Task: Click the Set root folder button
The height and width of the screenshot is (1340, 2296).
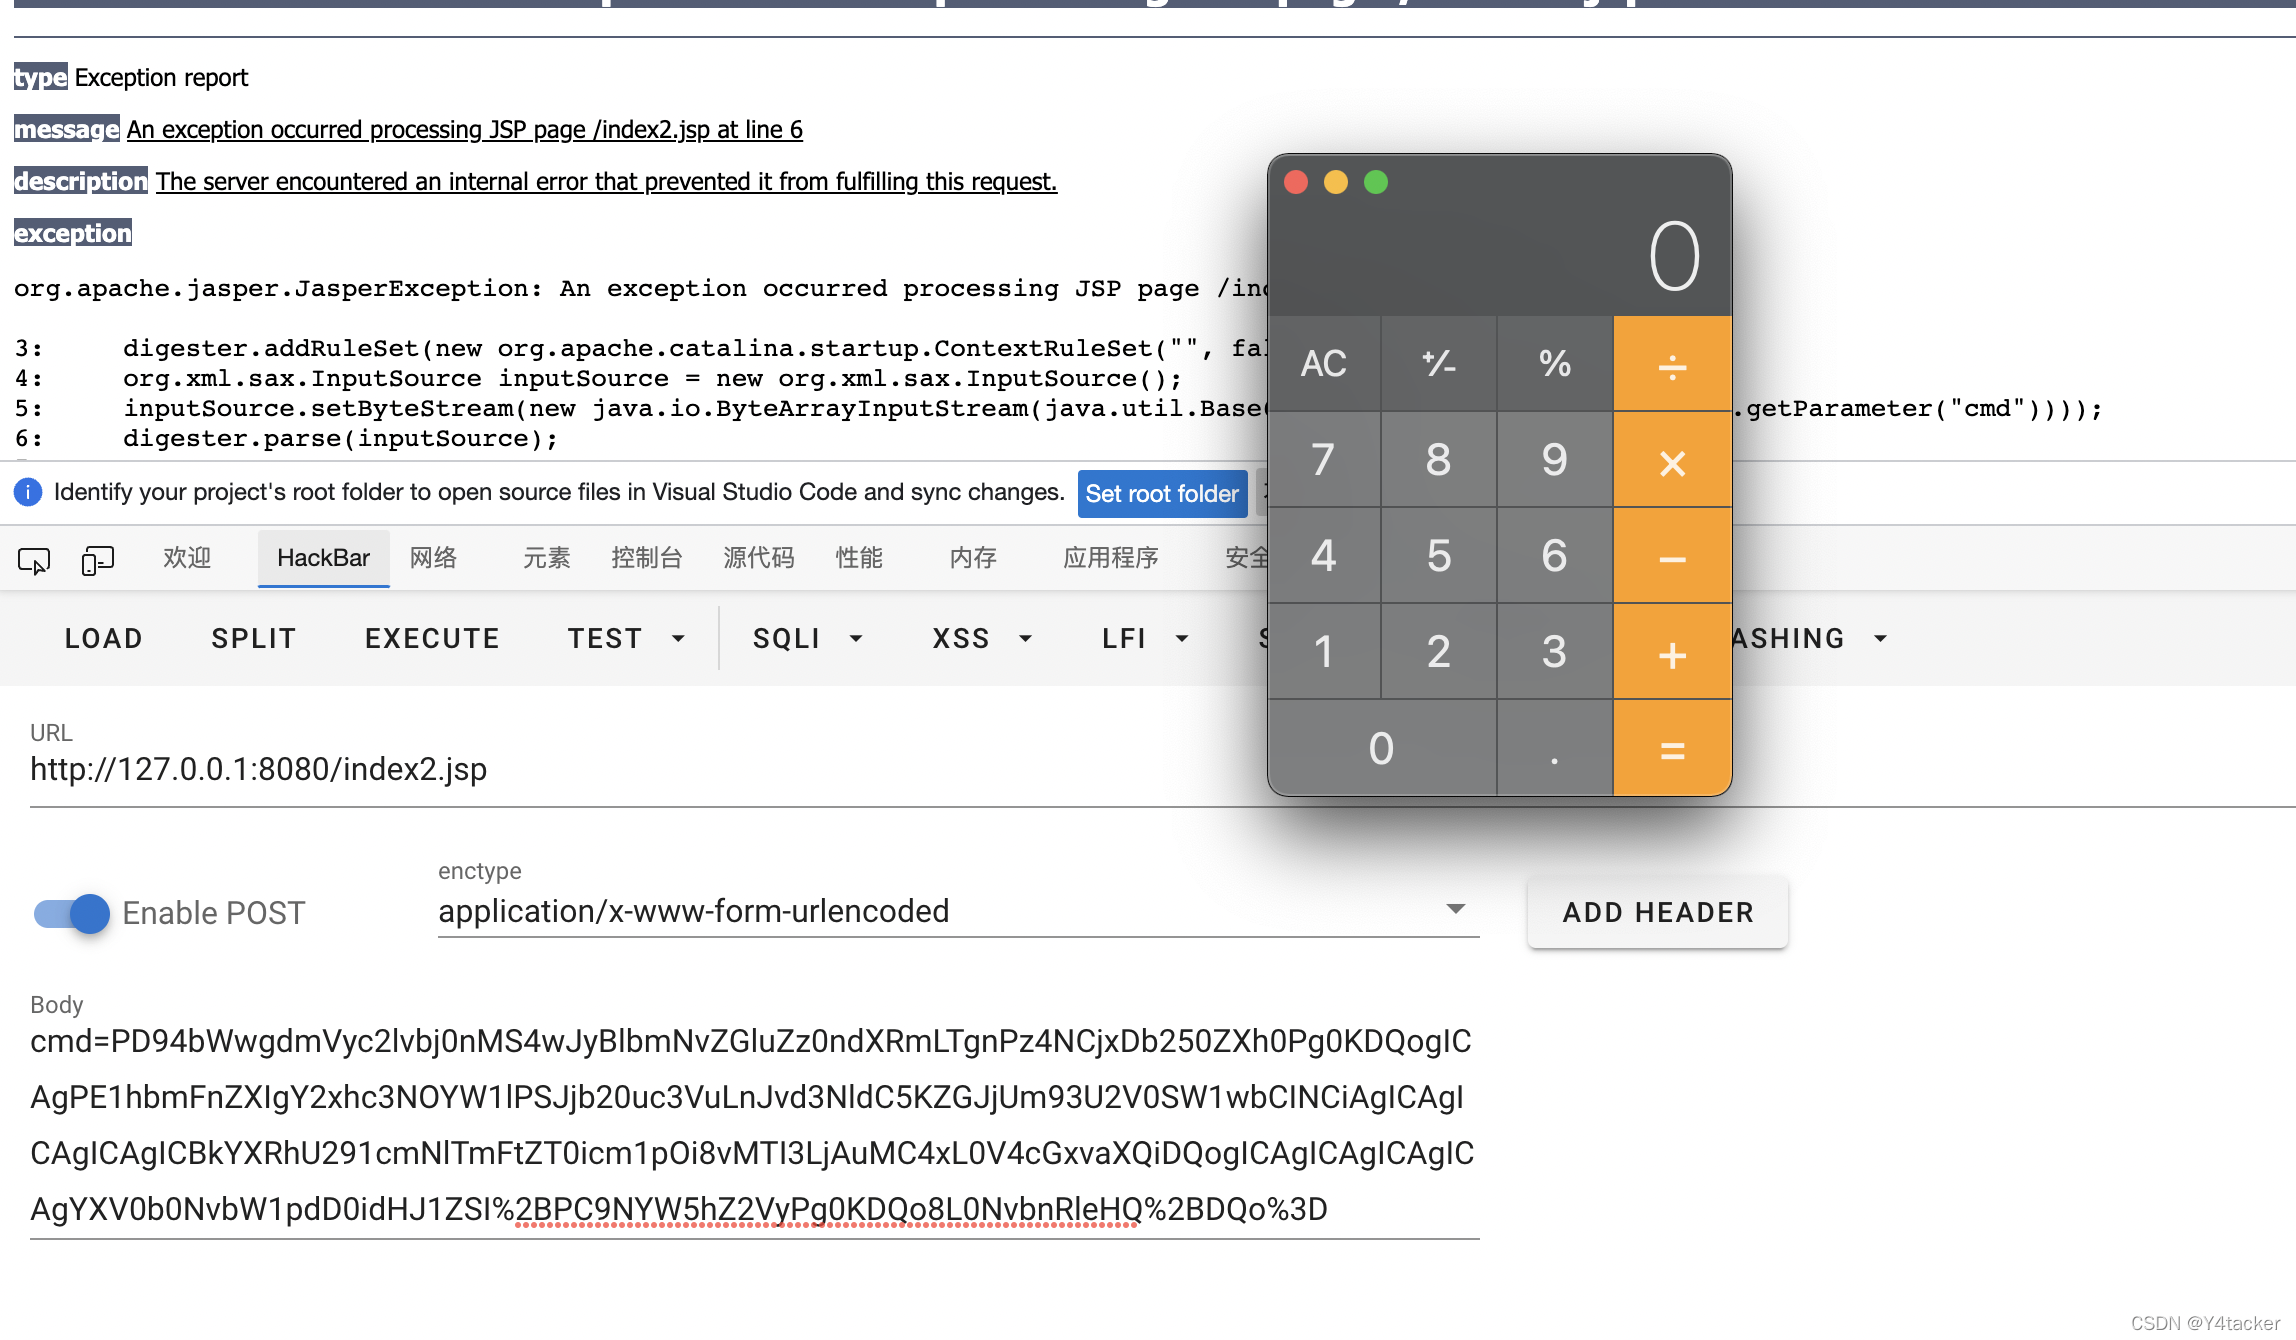Action: coord(1162,493)
